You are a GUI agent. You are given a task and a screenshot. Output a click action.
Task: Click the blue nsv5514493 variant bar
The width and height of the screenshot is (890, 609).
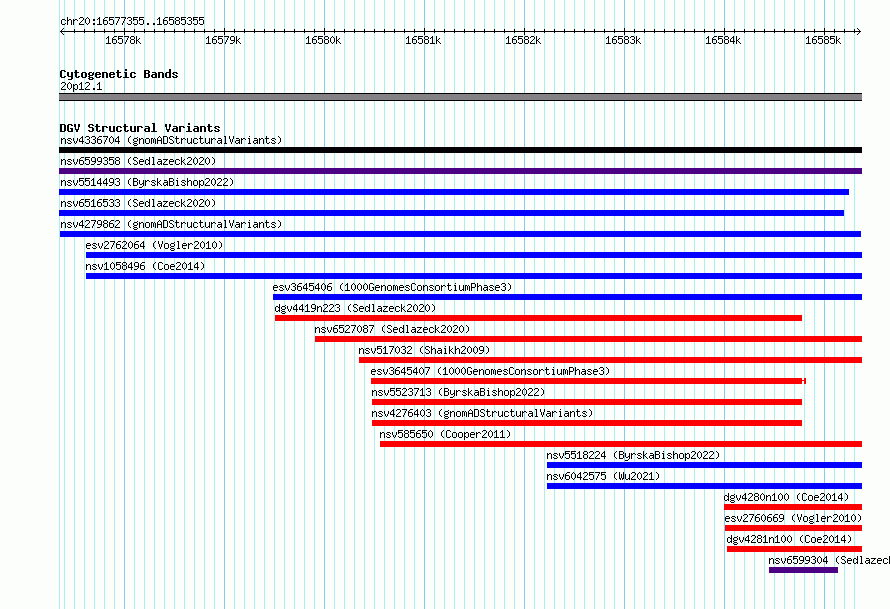tap(454, 192)
